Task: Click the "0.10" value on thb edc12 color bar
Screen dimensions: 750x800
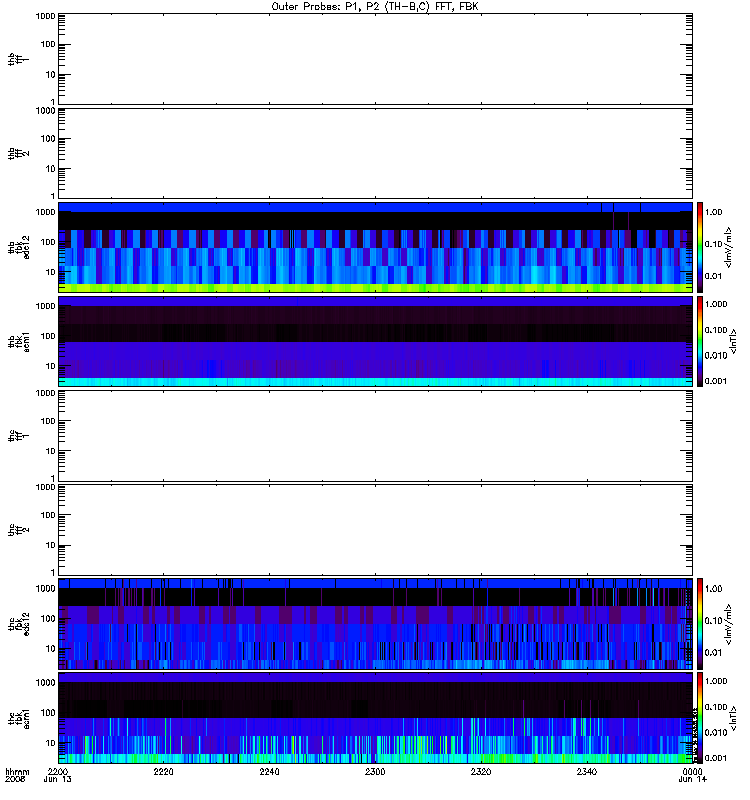Action: coord(713,244)
